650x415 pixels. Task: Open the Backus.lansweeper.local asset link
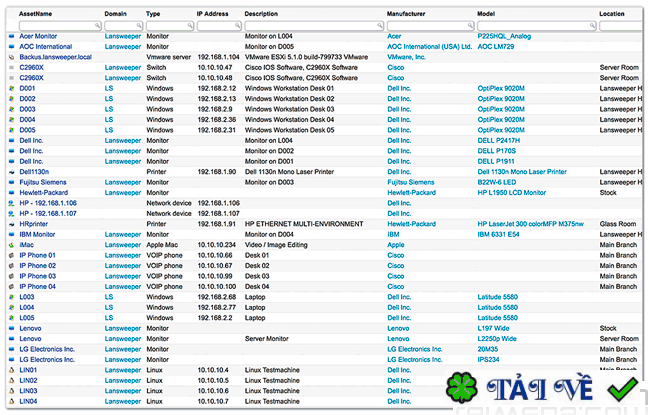pos(56,57)
